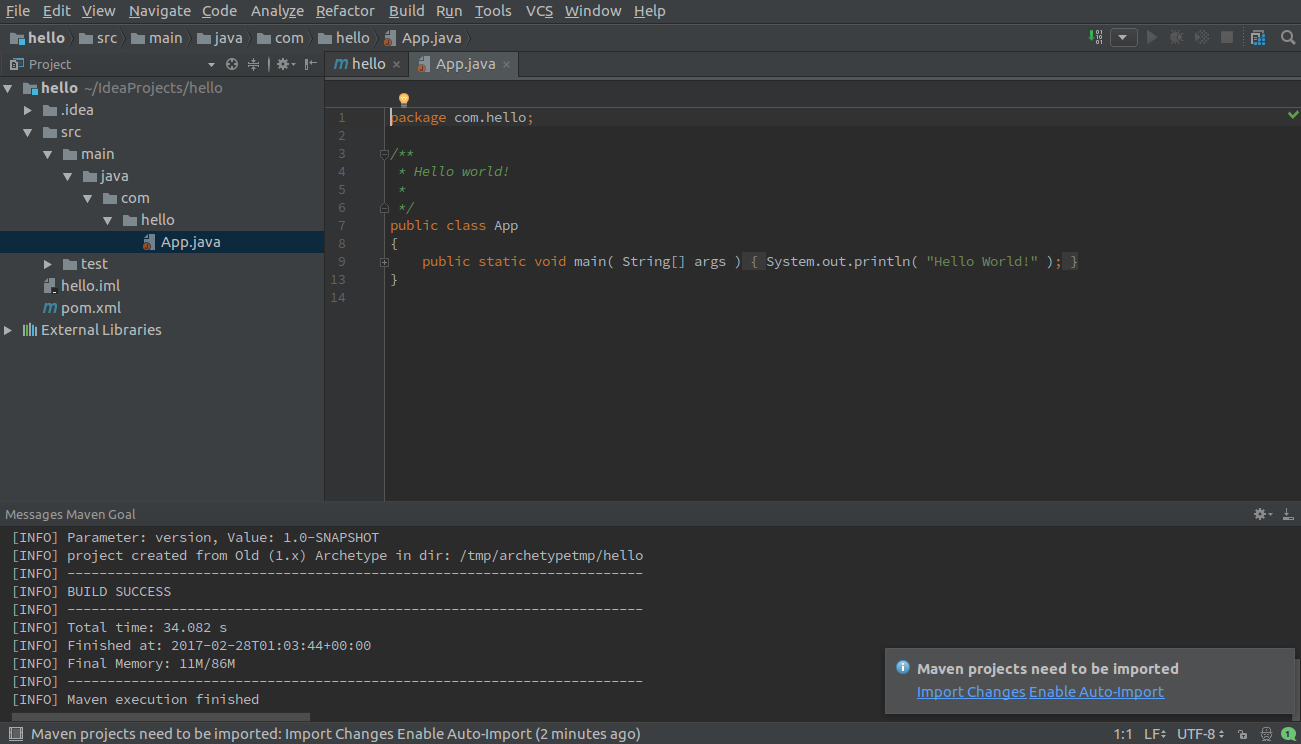Click the Scroll from Source target icon
The width and height of the screenshot is (1301, 744).
pos(232,64)
